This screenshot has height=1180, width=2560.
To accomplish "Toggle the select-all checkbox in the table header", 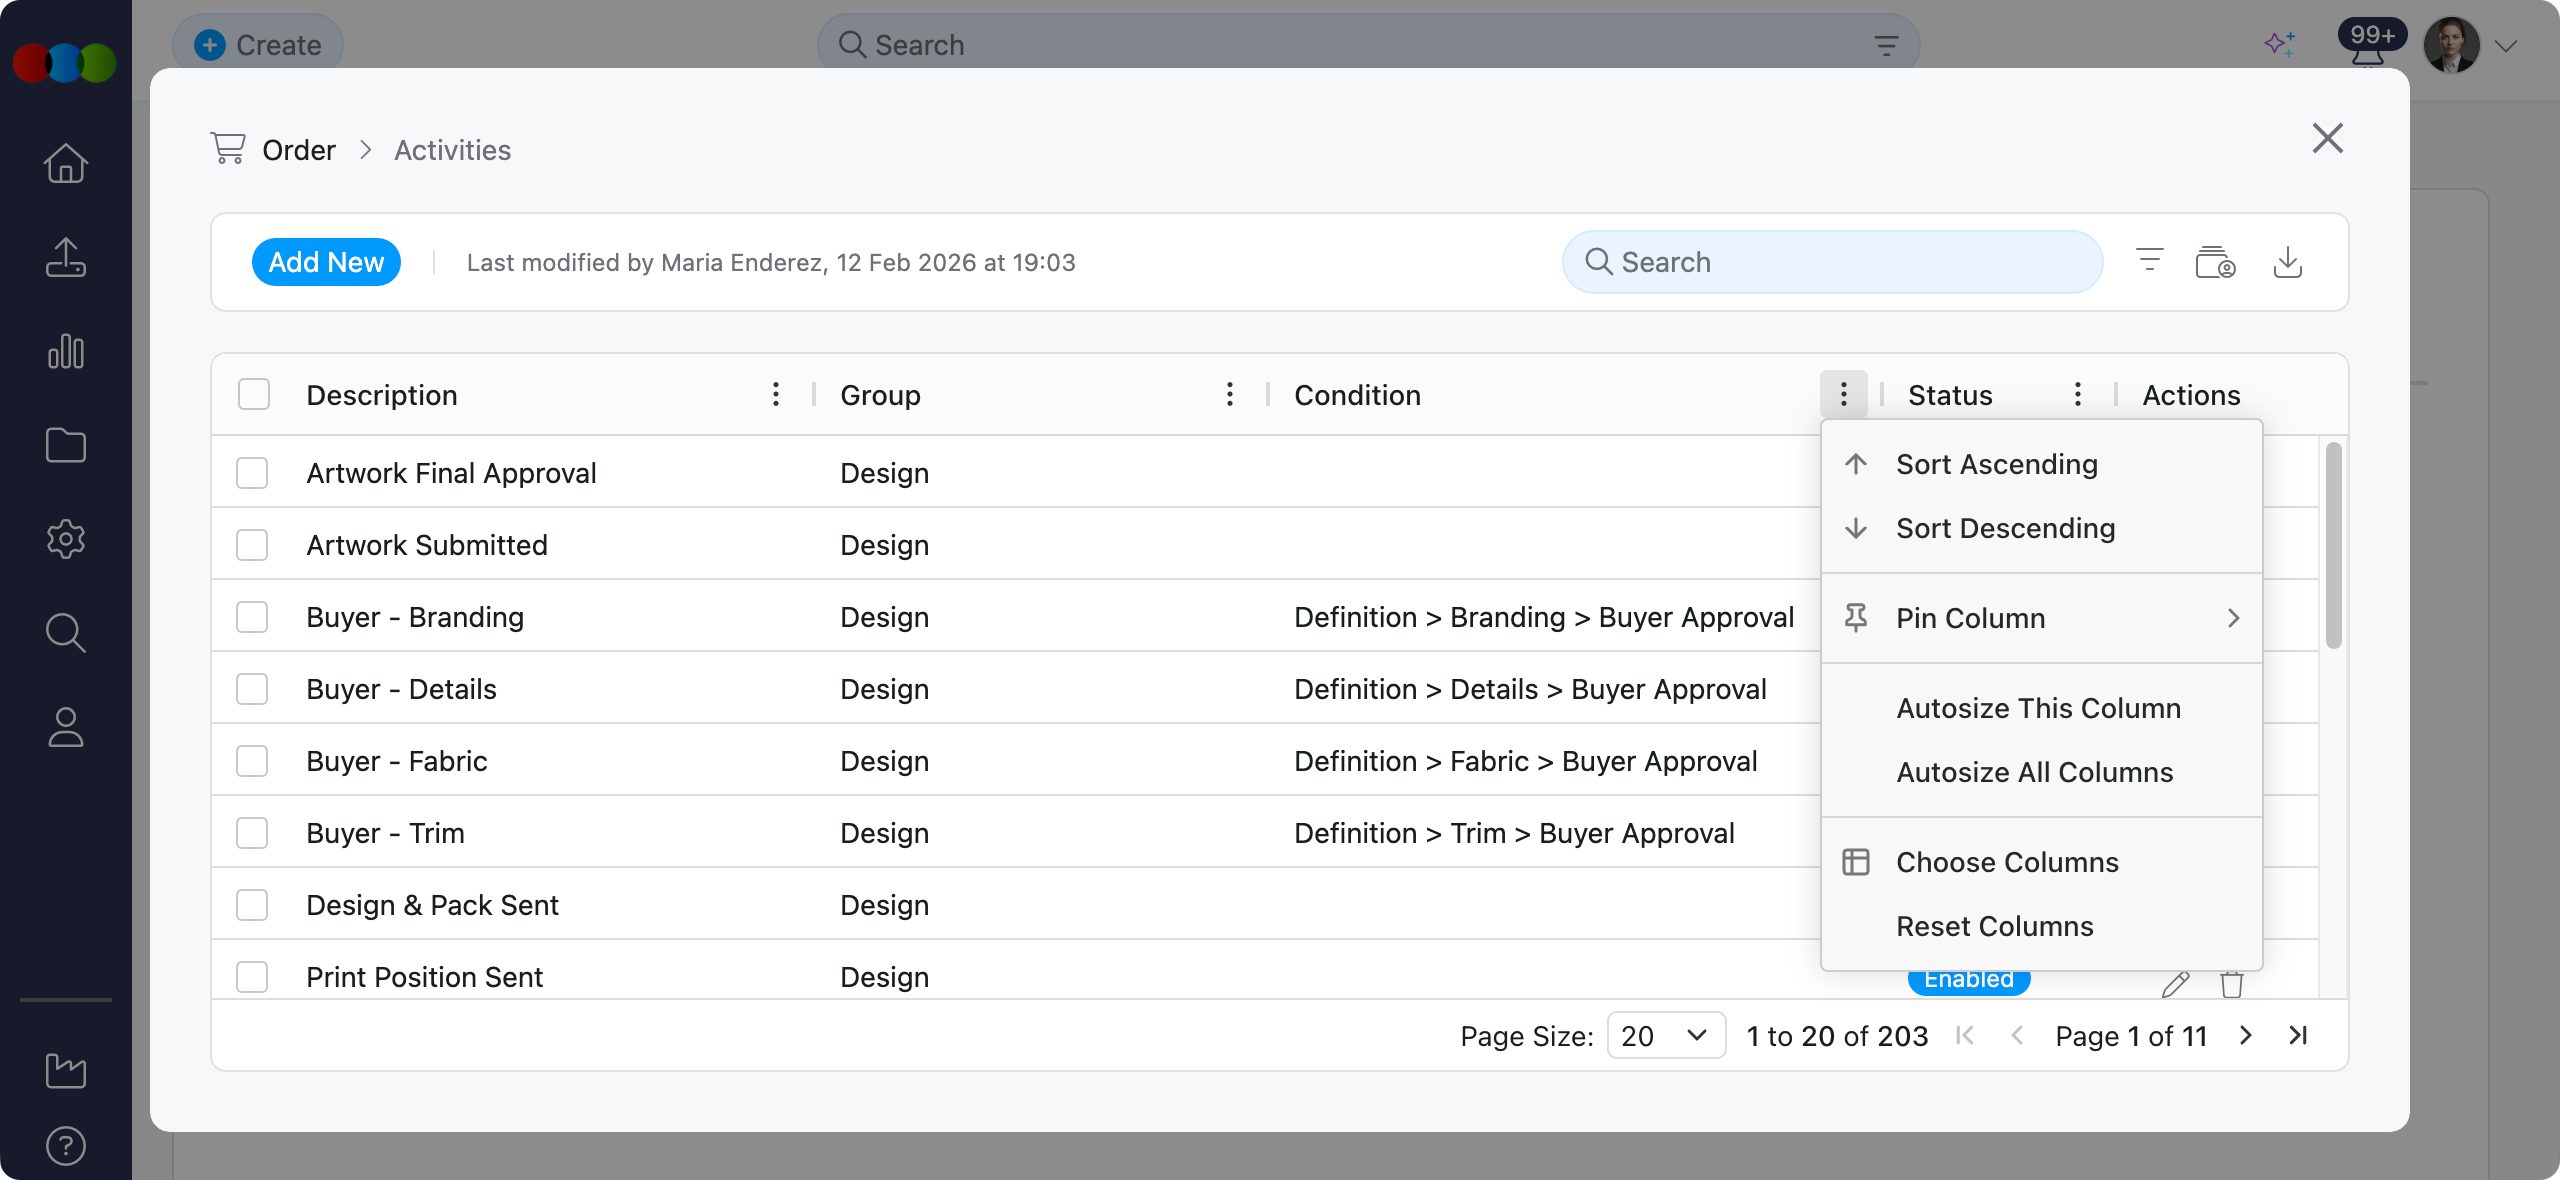I will (x=252, y=395).
